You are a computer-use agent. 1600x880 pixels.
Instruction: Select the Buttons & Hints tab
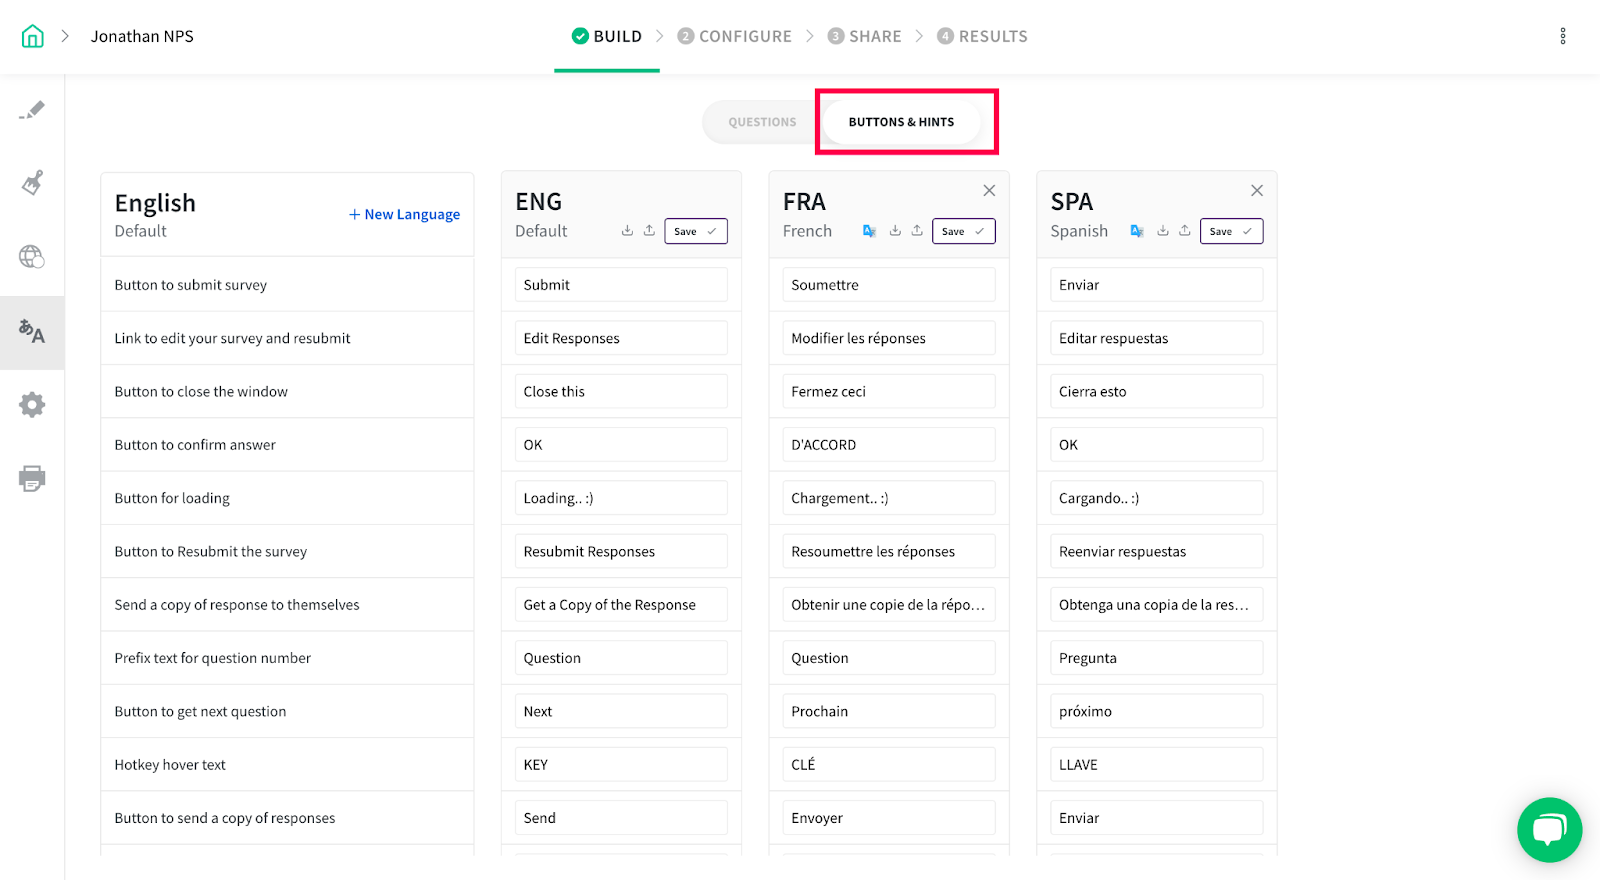901,122
